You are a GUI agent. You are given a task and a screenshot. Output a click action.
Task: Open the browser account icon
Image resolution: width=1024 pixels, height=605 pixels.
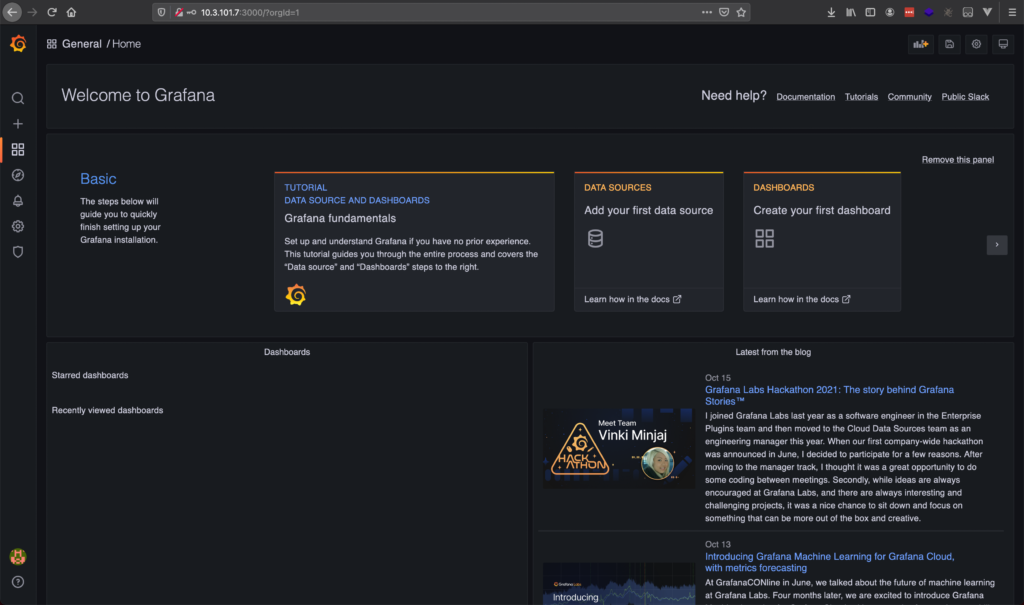pyautogui.click(x=889, y=12)
